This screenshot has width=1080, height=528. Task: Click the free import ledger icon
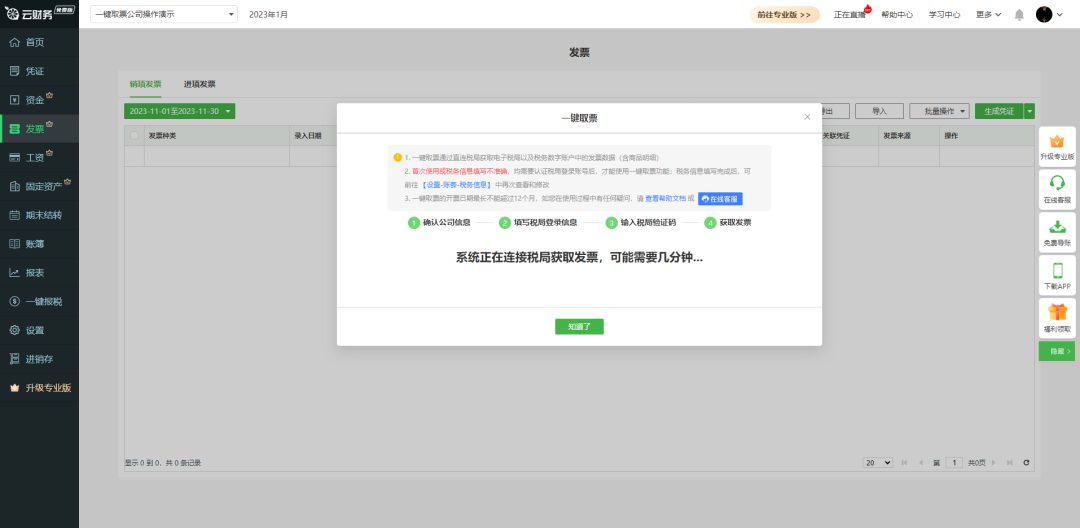tap(1057, 226)
